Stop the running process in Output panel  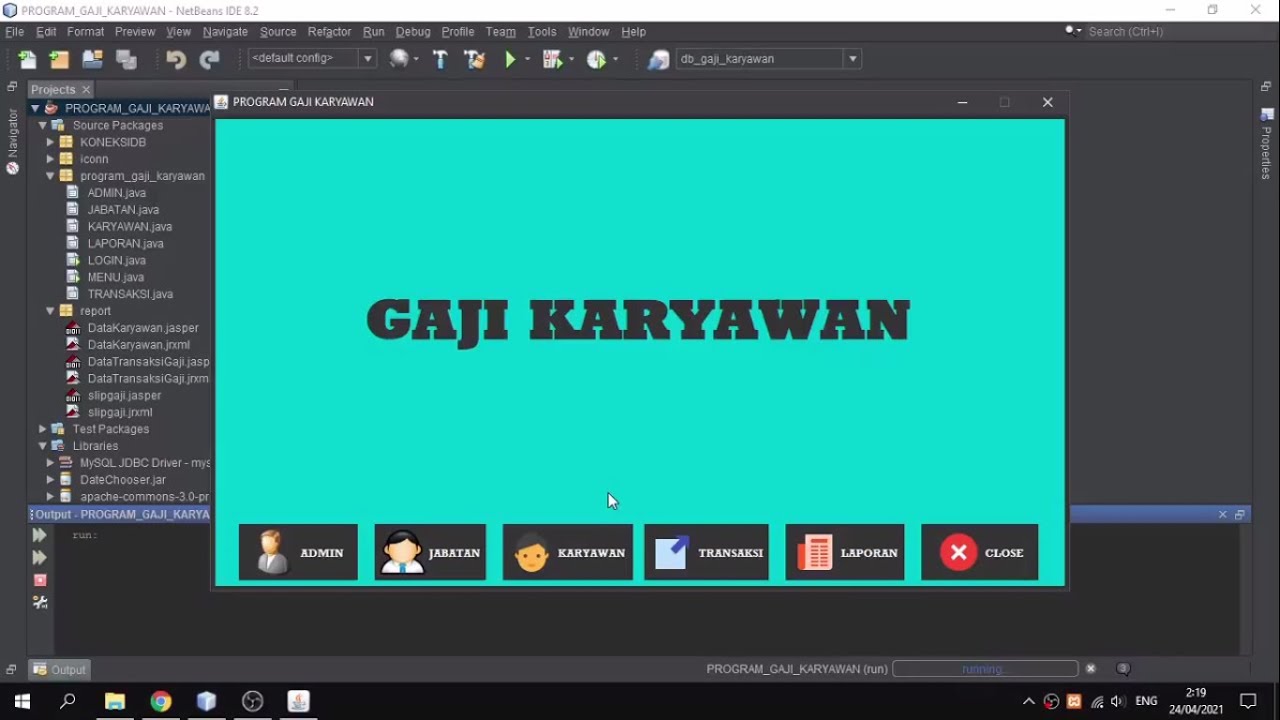[x=40, y=580]
